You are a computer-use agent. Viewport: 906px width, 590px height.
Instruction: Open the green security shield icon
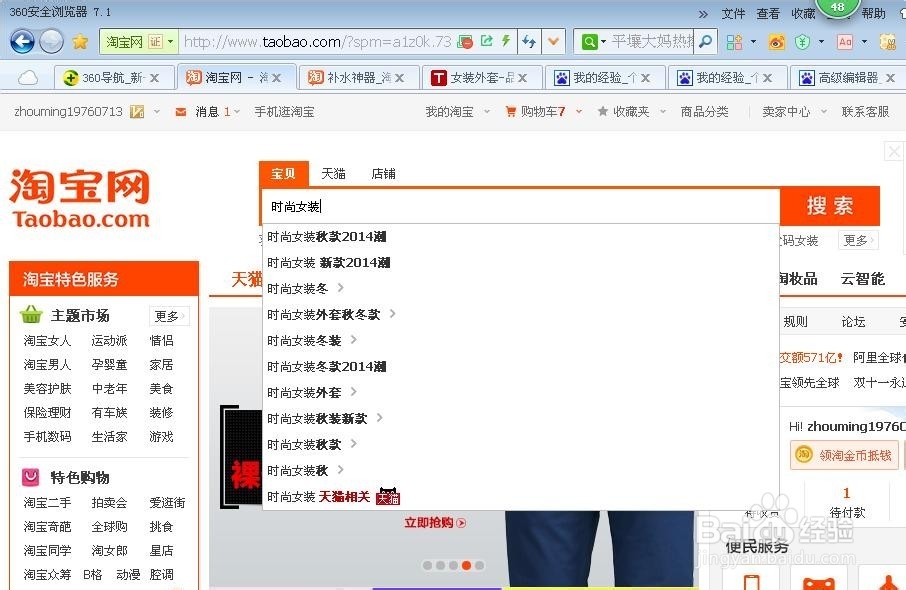coord(802,43)
